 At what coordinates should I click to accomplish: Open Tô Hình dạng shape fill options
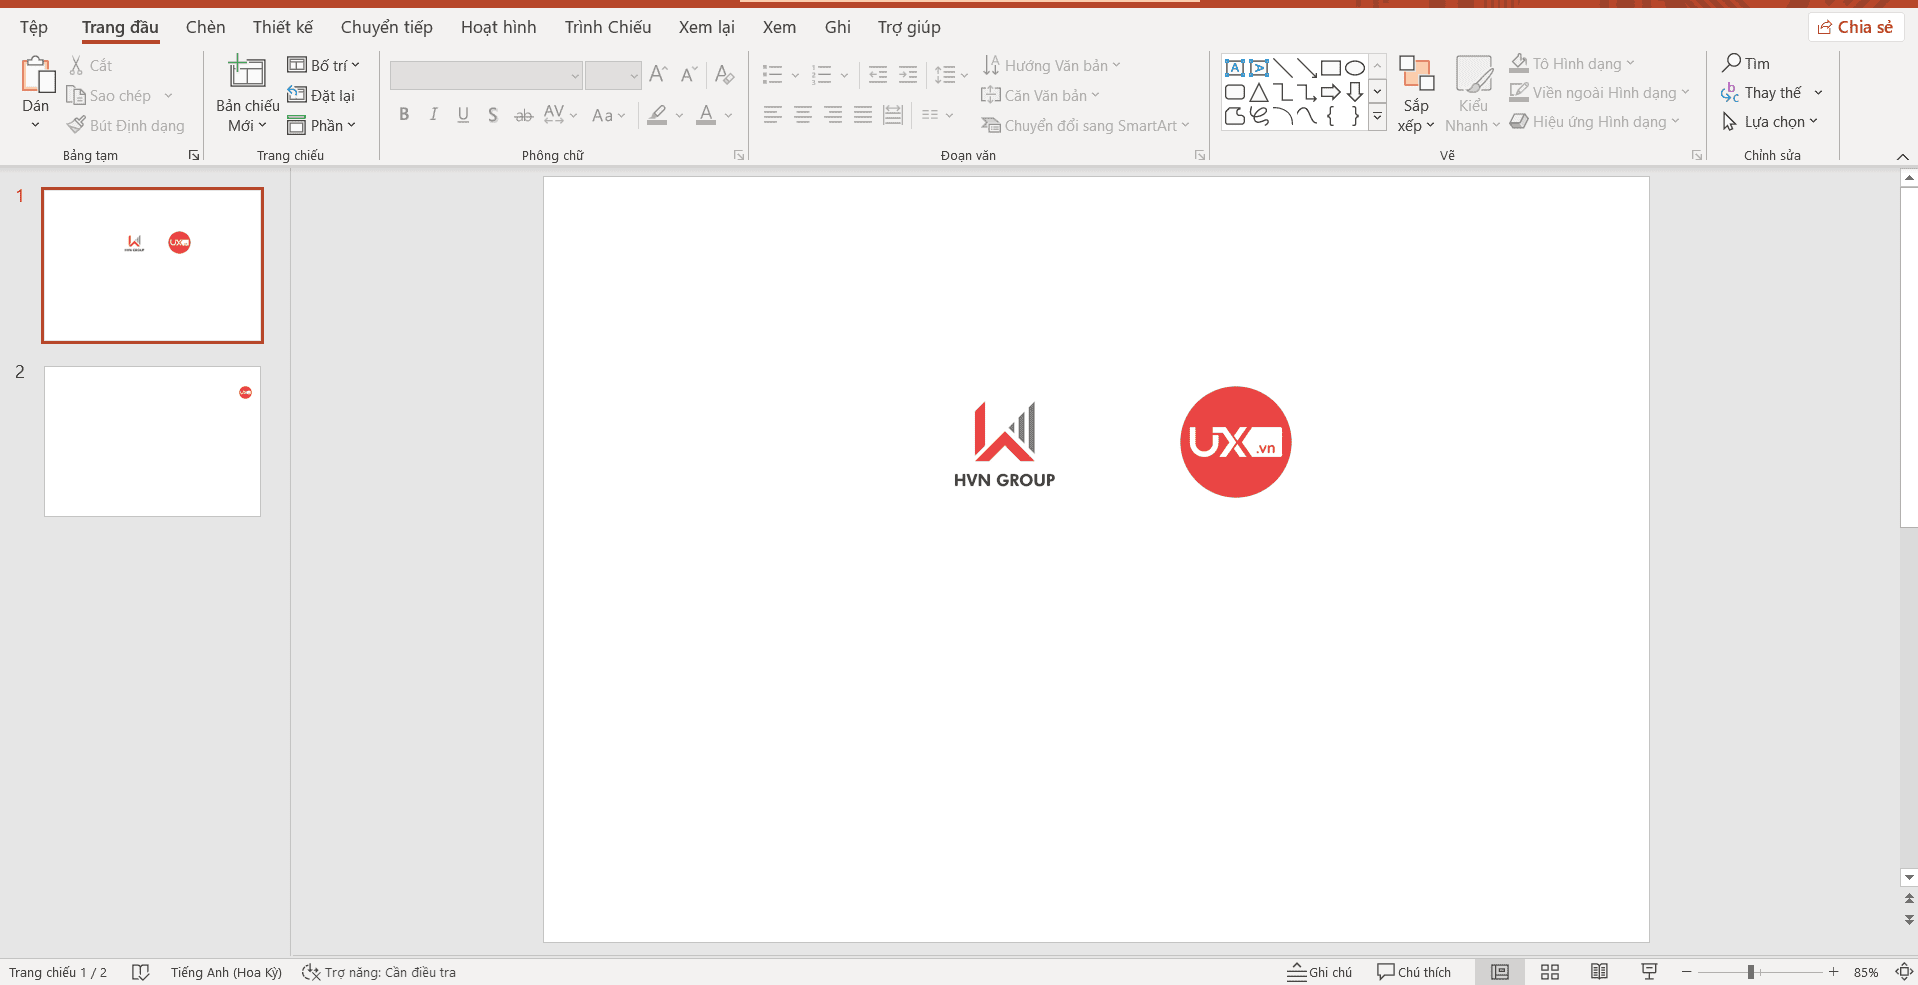click(x=1570, y=62)
